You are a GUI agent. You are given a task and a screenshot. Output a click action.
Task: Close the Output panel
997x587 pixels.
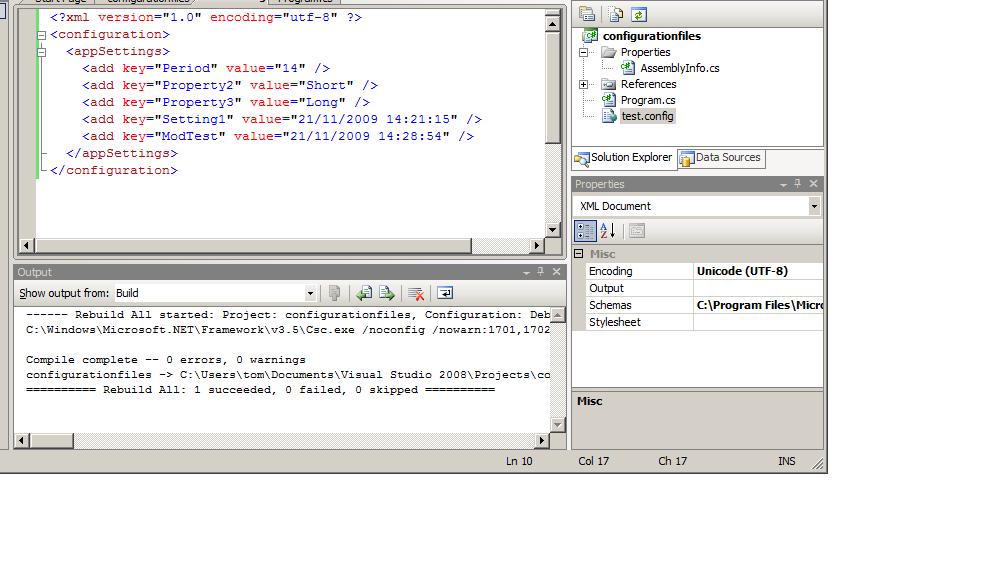click(556, 272)
